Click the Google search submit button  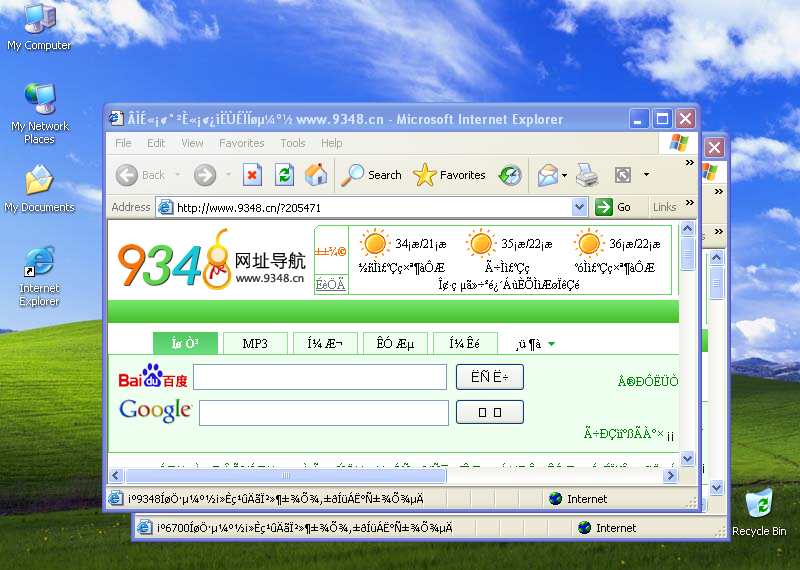490,412
